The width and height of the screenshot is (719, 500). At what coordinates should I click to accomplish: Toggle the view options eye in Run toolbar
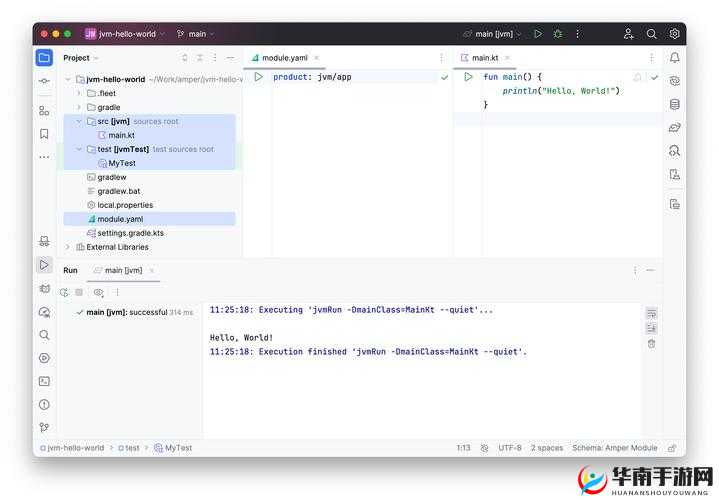coord(99,292)
